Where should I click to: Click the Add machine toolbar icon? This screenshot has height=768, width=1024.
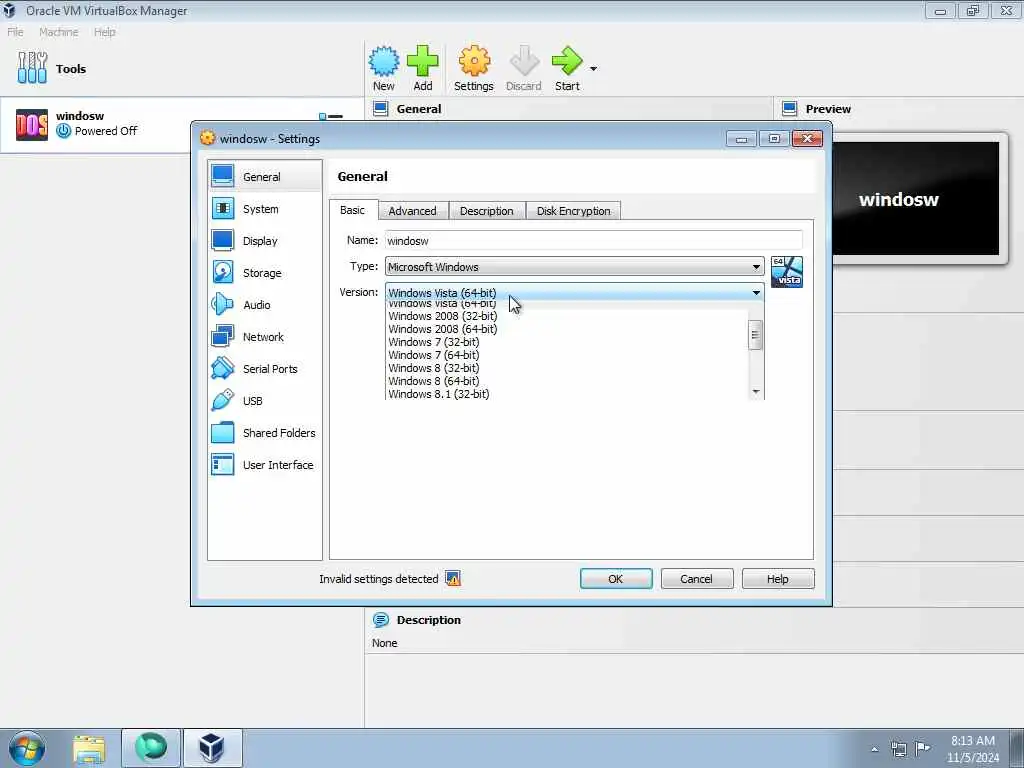[x=423, y=68]
